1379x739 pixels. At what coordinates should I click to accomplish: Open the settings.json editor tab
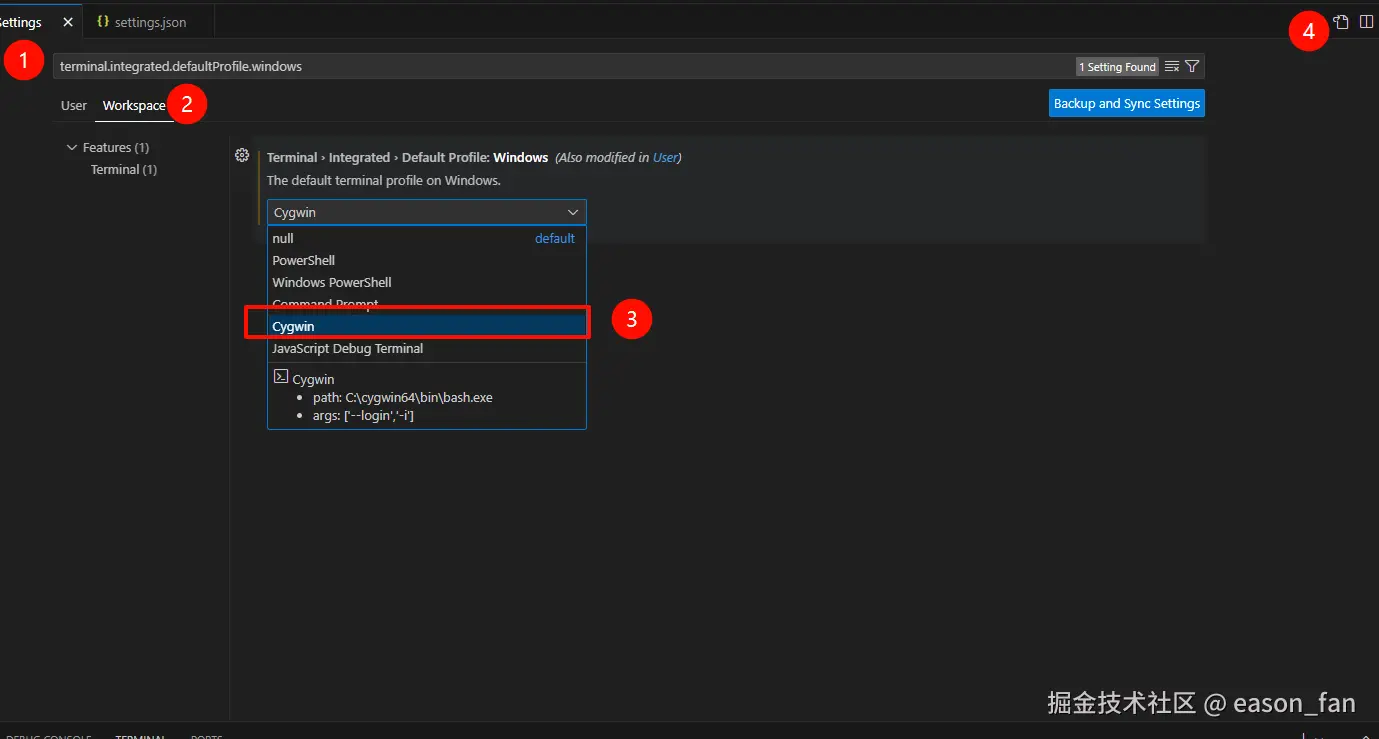click(x=150, y=22)
